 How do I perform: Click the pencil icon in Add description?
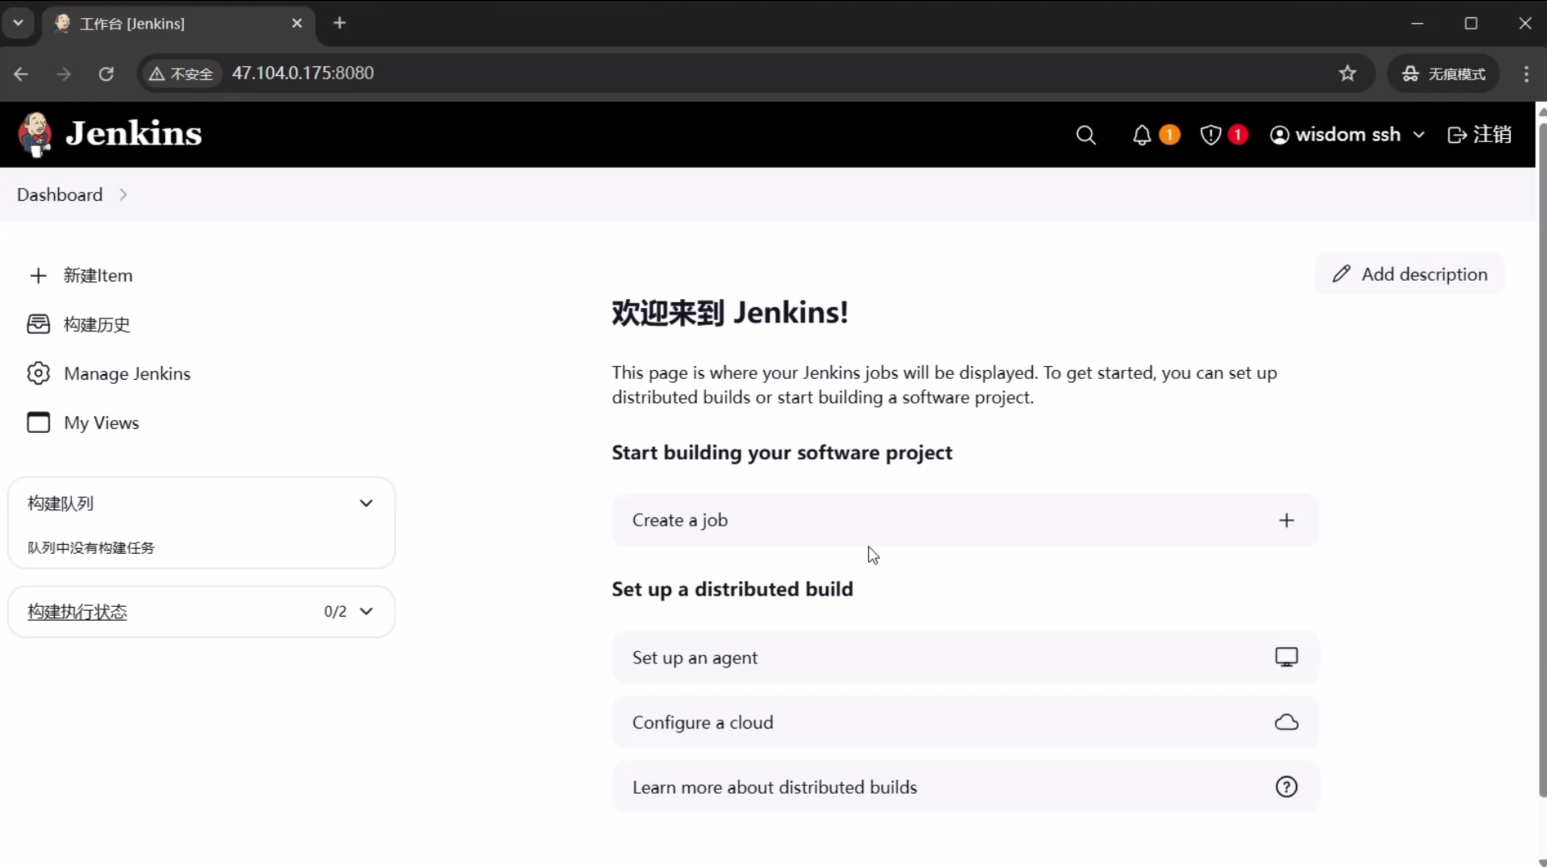1342,274
